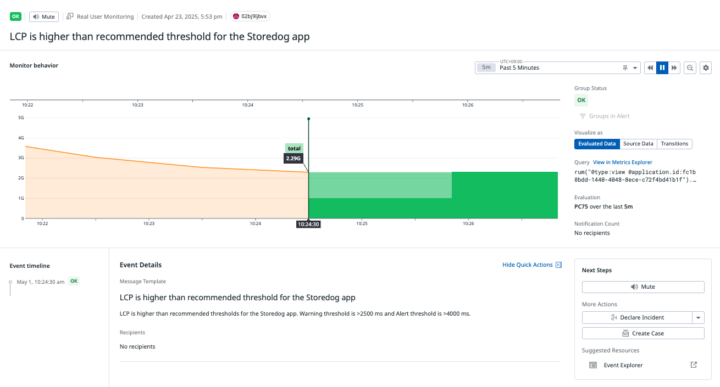The height and width of the screenshot is (387, 720).
Task: Open Event Explorer external link icon
Action: click(693, 365)
